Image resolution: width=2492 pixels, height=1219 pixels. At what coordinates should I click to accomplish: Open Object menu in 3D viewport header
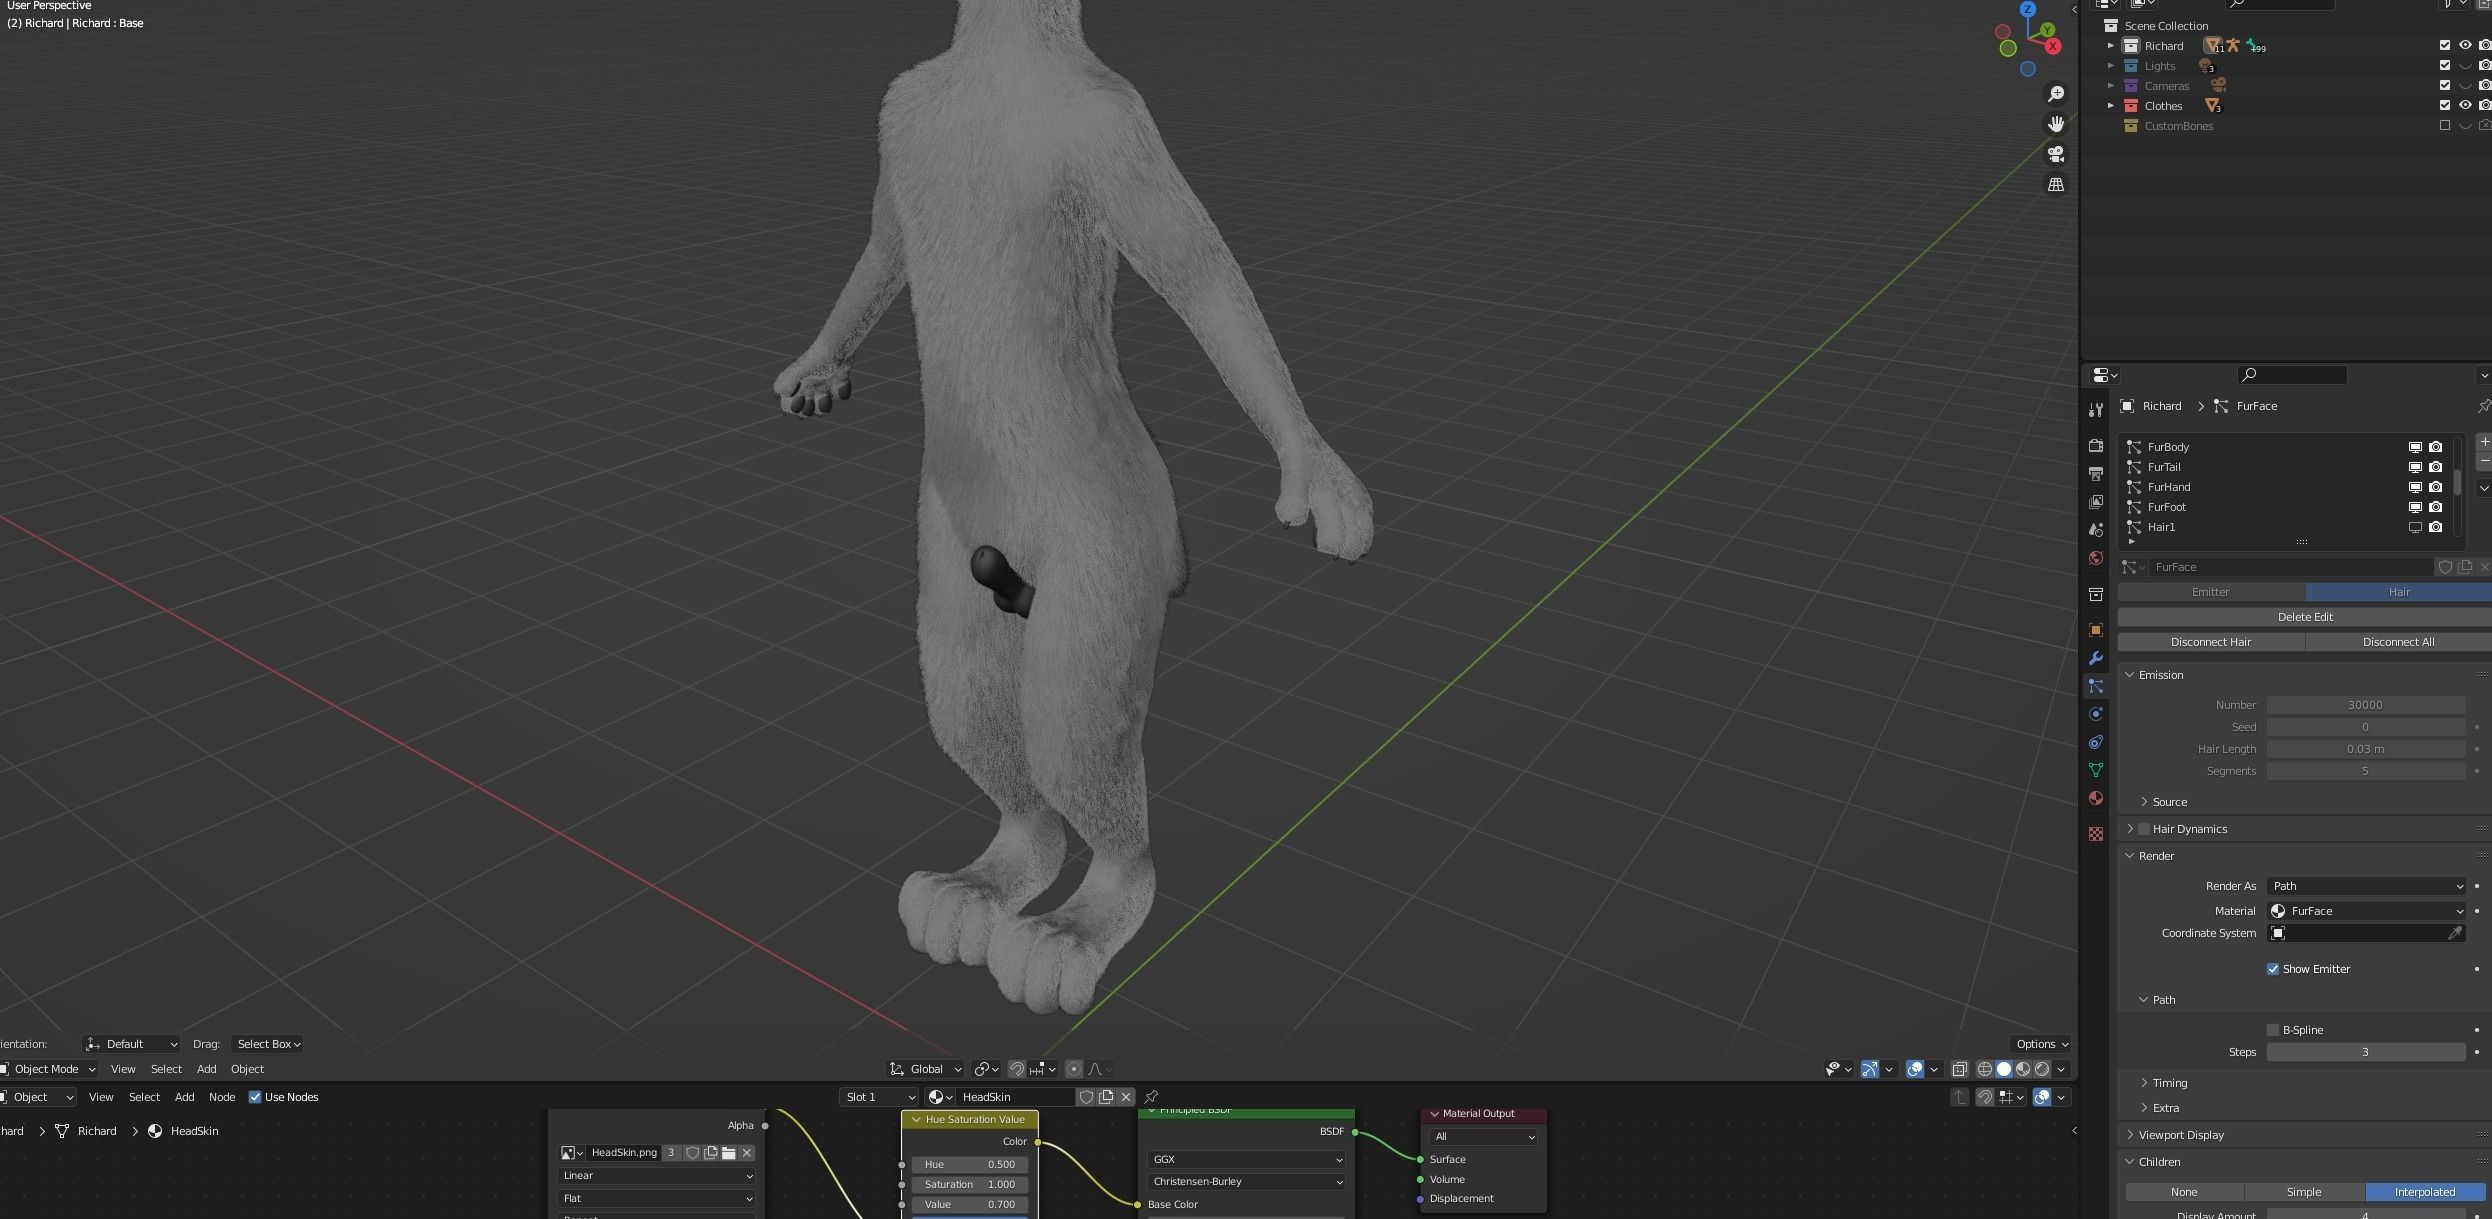click(247, 1069)
